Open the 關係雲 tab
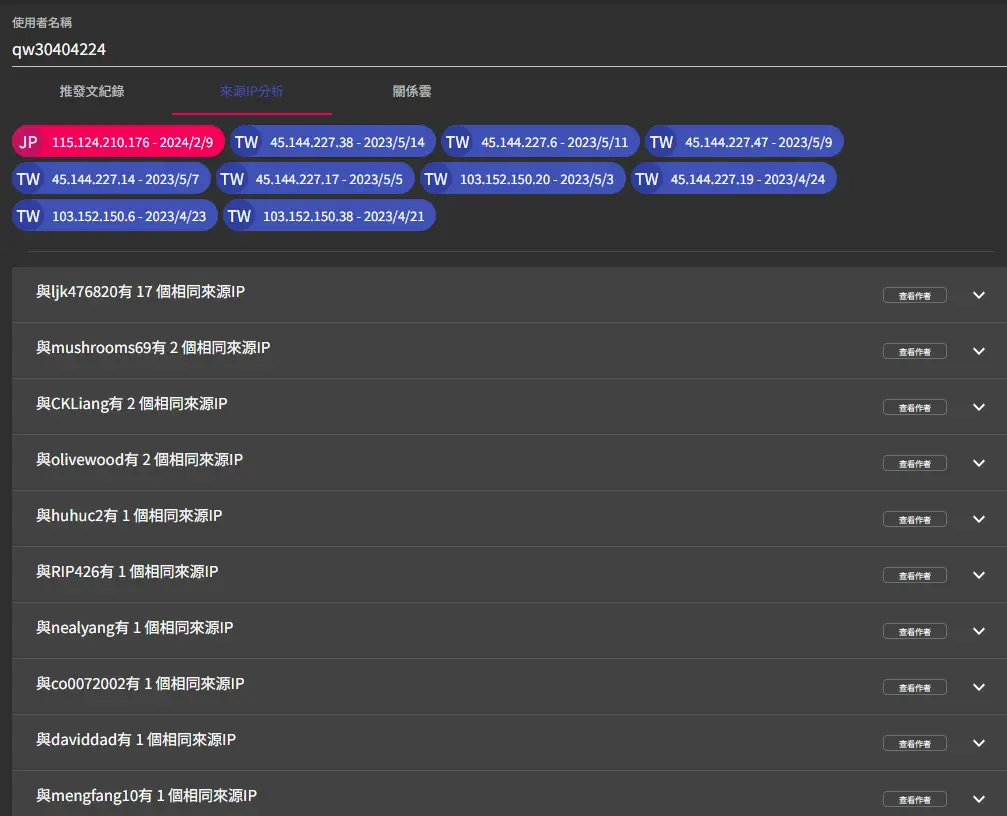1007x816 pixels. (x=411, y=91)
